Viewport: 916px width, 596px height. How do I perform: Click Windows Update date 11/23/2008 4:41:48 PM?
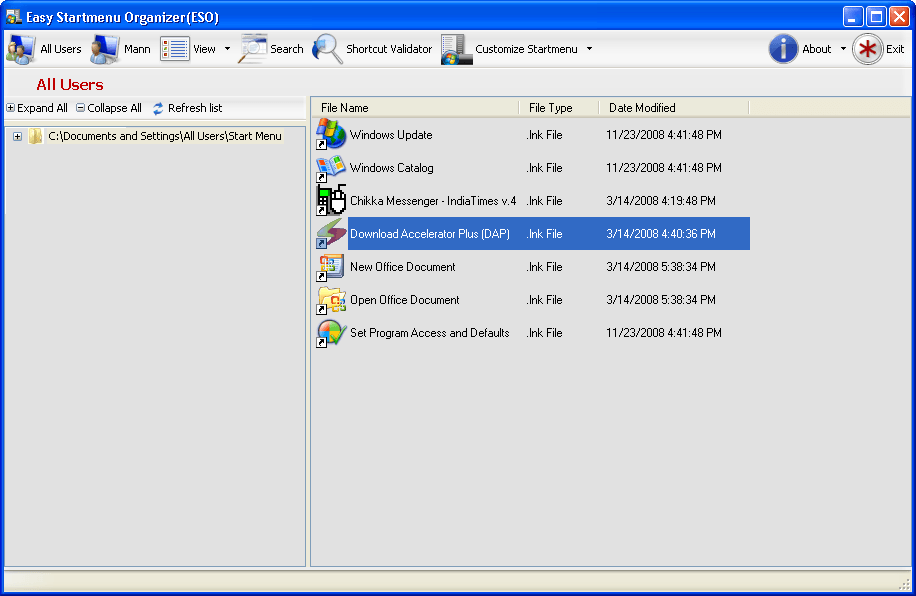coord(664,135)
